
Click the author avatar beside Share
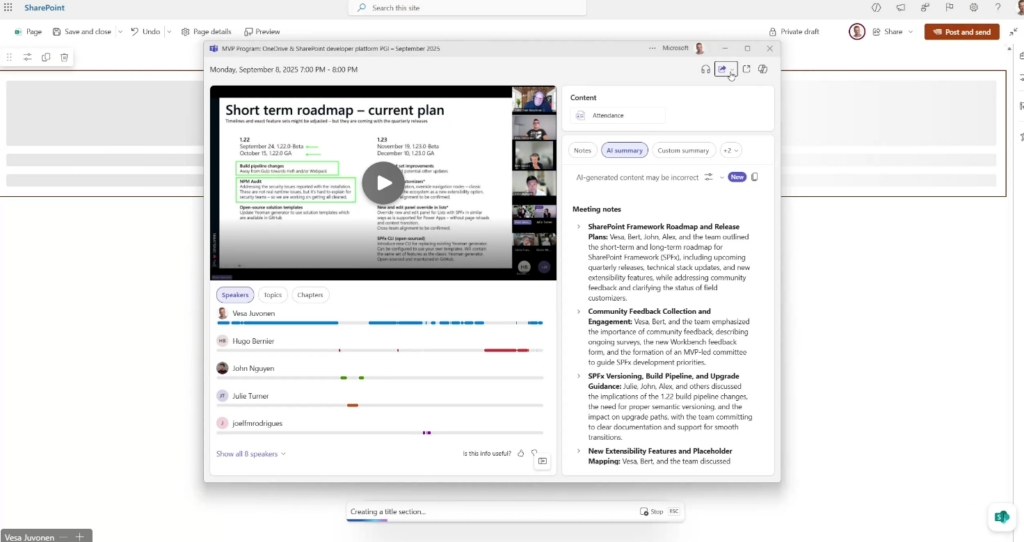point(857,31)
